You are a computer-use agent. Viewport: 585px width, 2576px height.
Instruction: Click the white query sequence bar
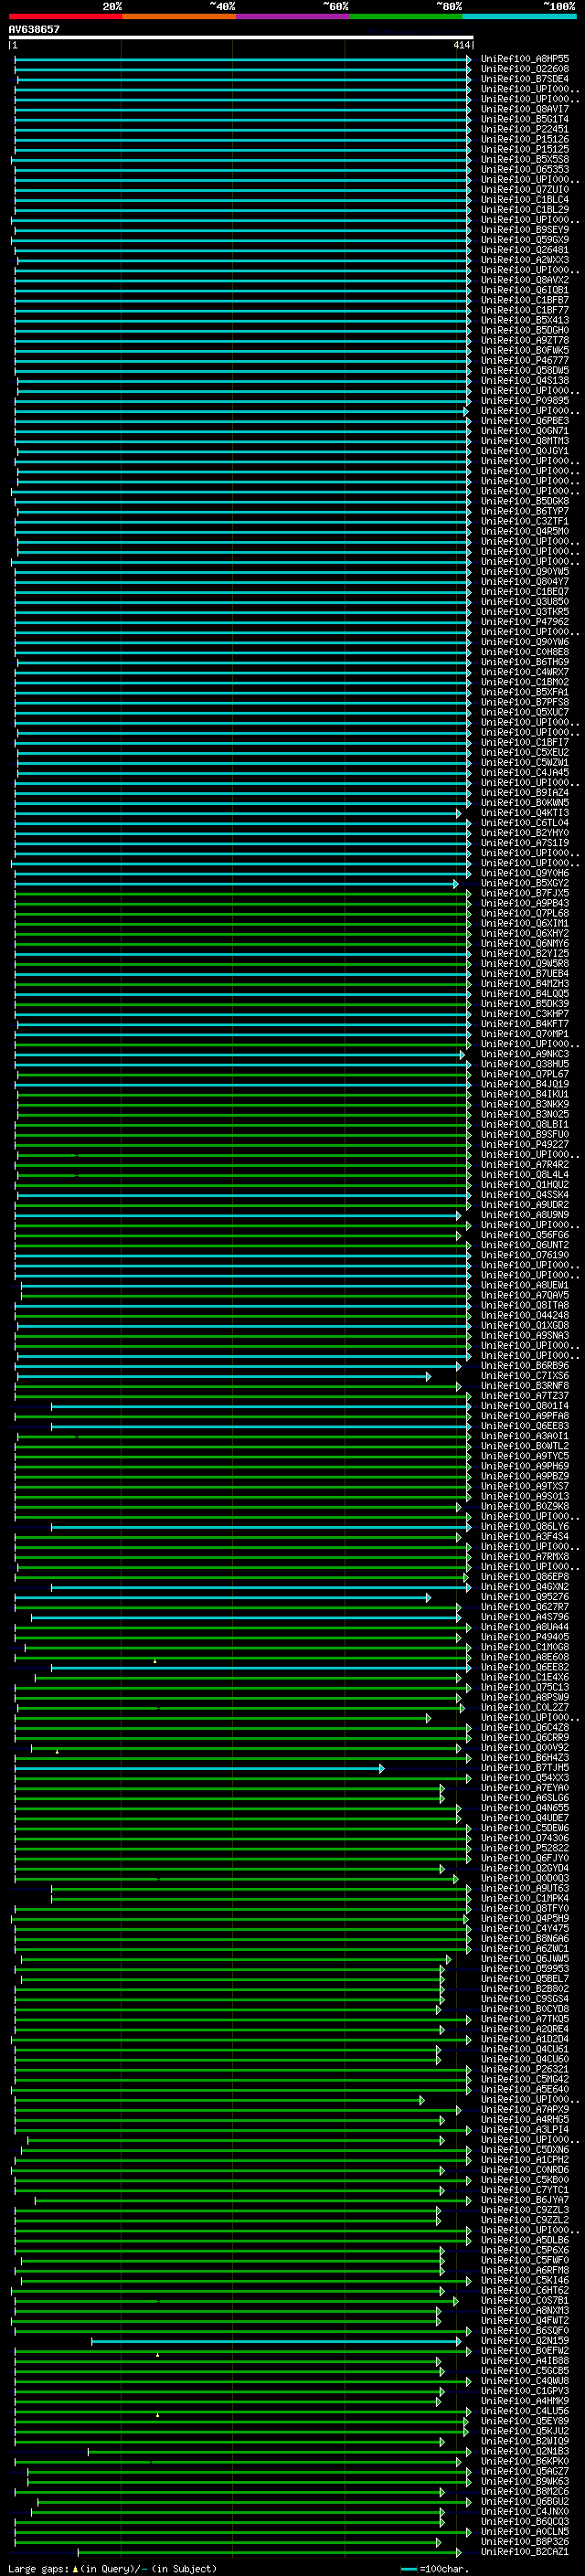pos(240,38)
